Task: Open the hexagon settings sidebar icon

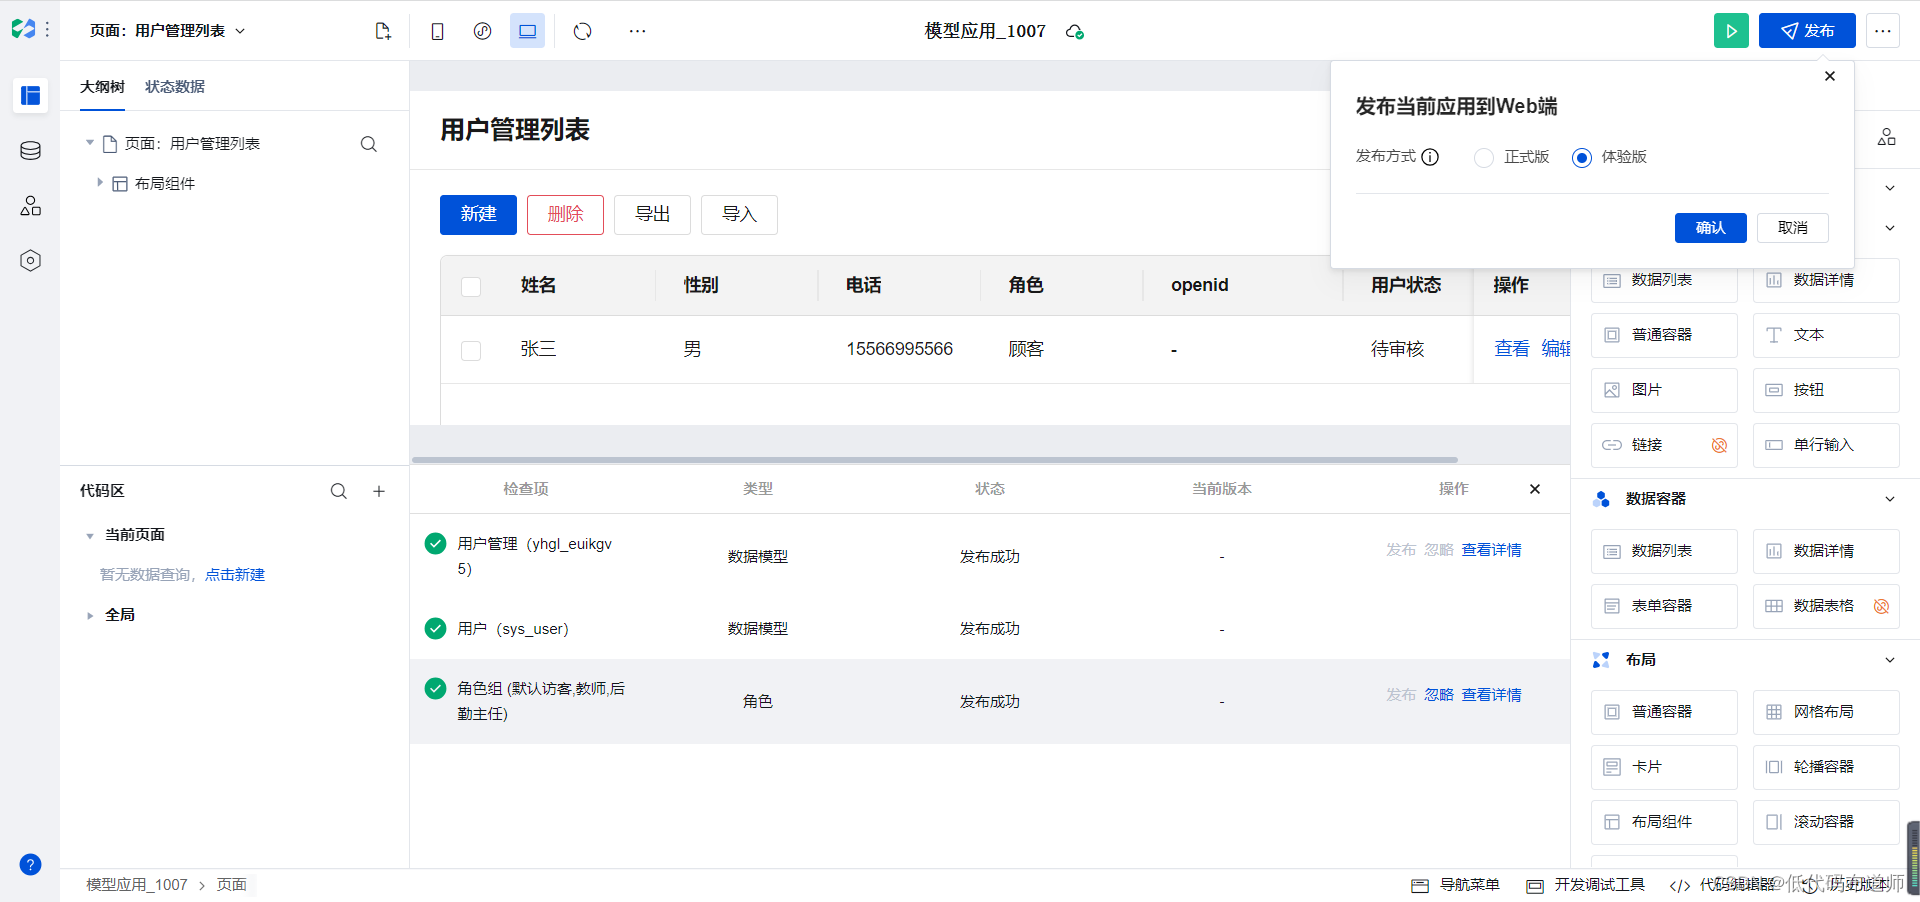Action: pyautogui.click(x=30, y=261)
